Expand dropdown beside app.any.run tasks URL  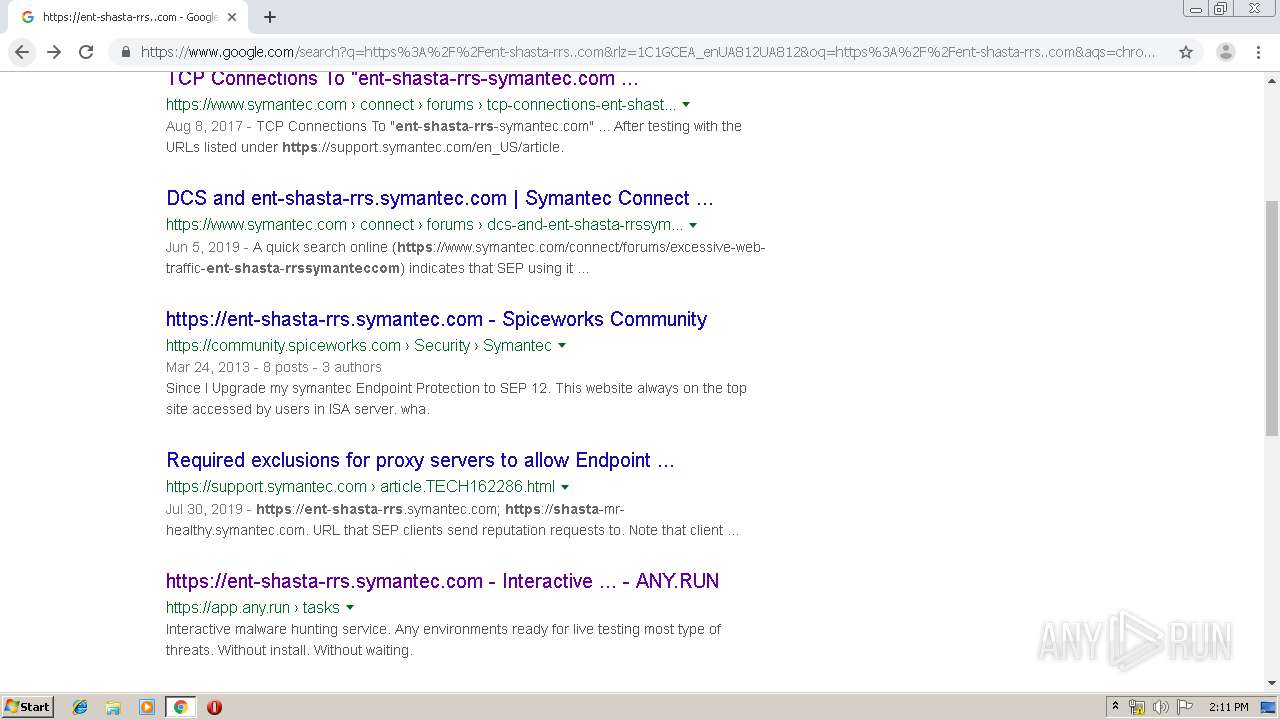(350, 608)
